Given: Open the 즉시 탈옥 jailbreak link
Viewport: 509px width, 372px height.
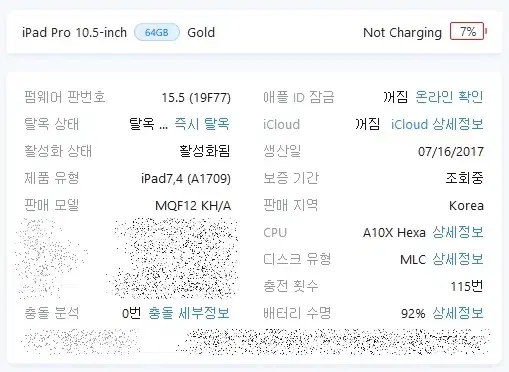Looking at the screenshot, I should pyautogui.click(x=202, y=124).
